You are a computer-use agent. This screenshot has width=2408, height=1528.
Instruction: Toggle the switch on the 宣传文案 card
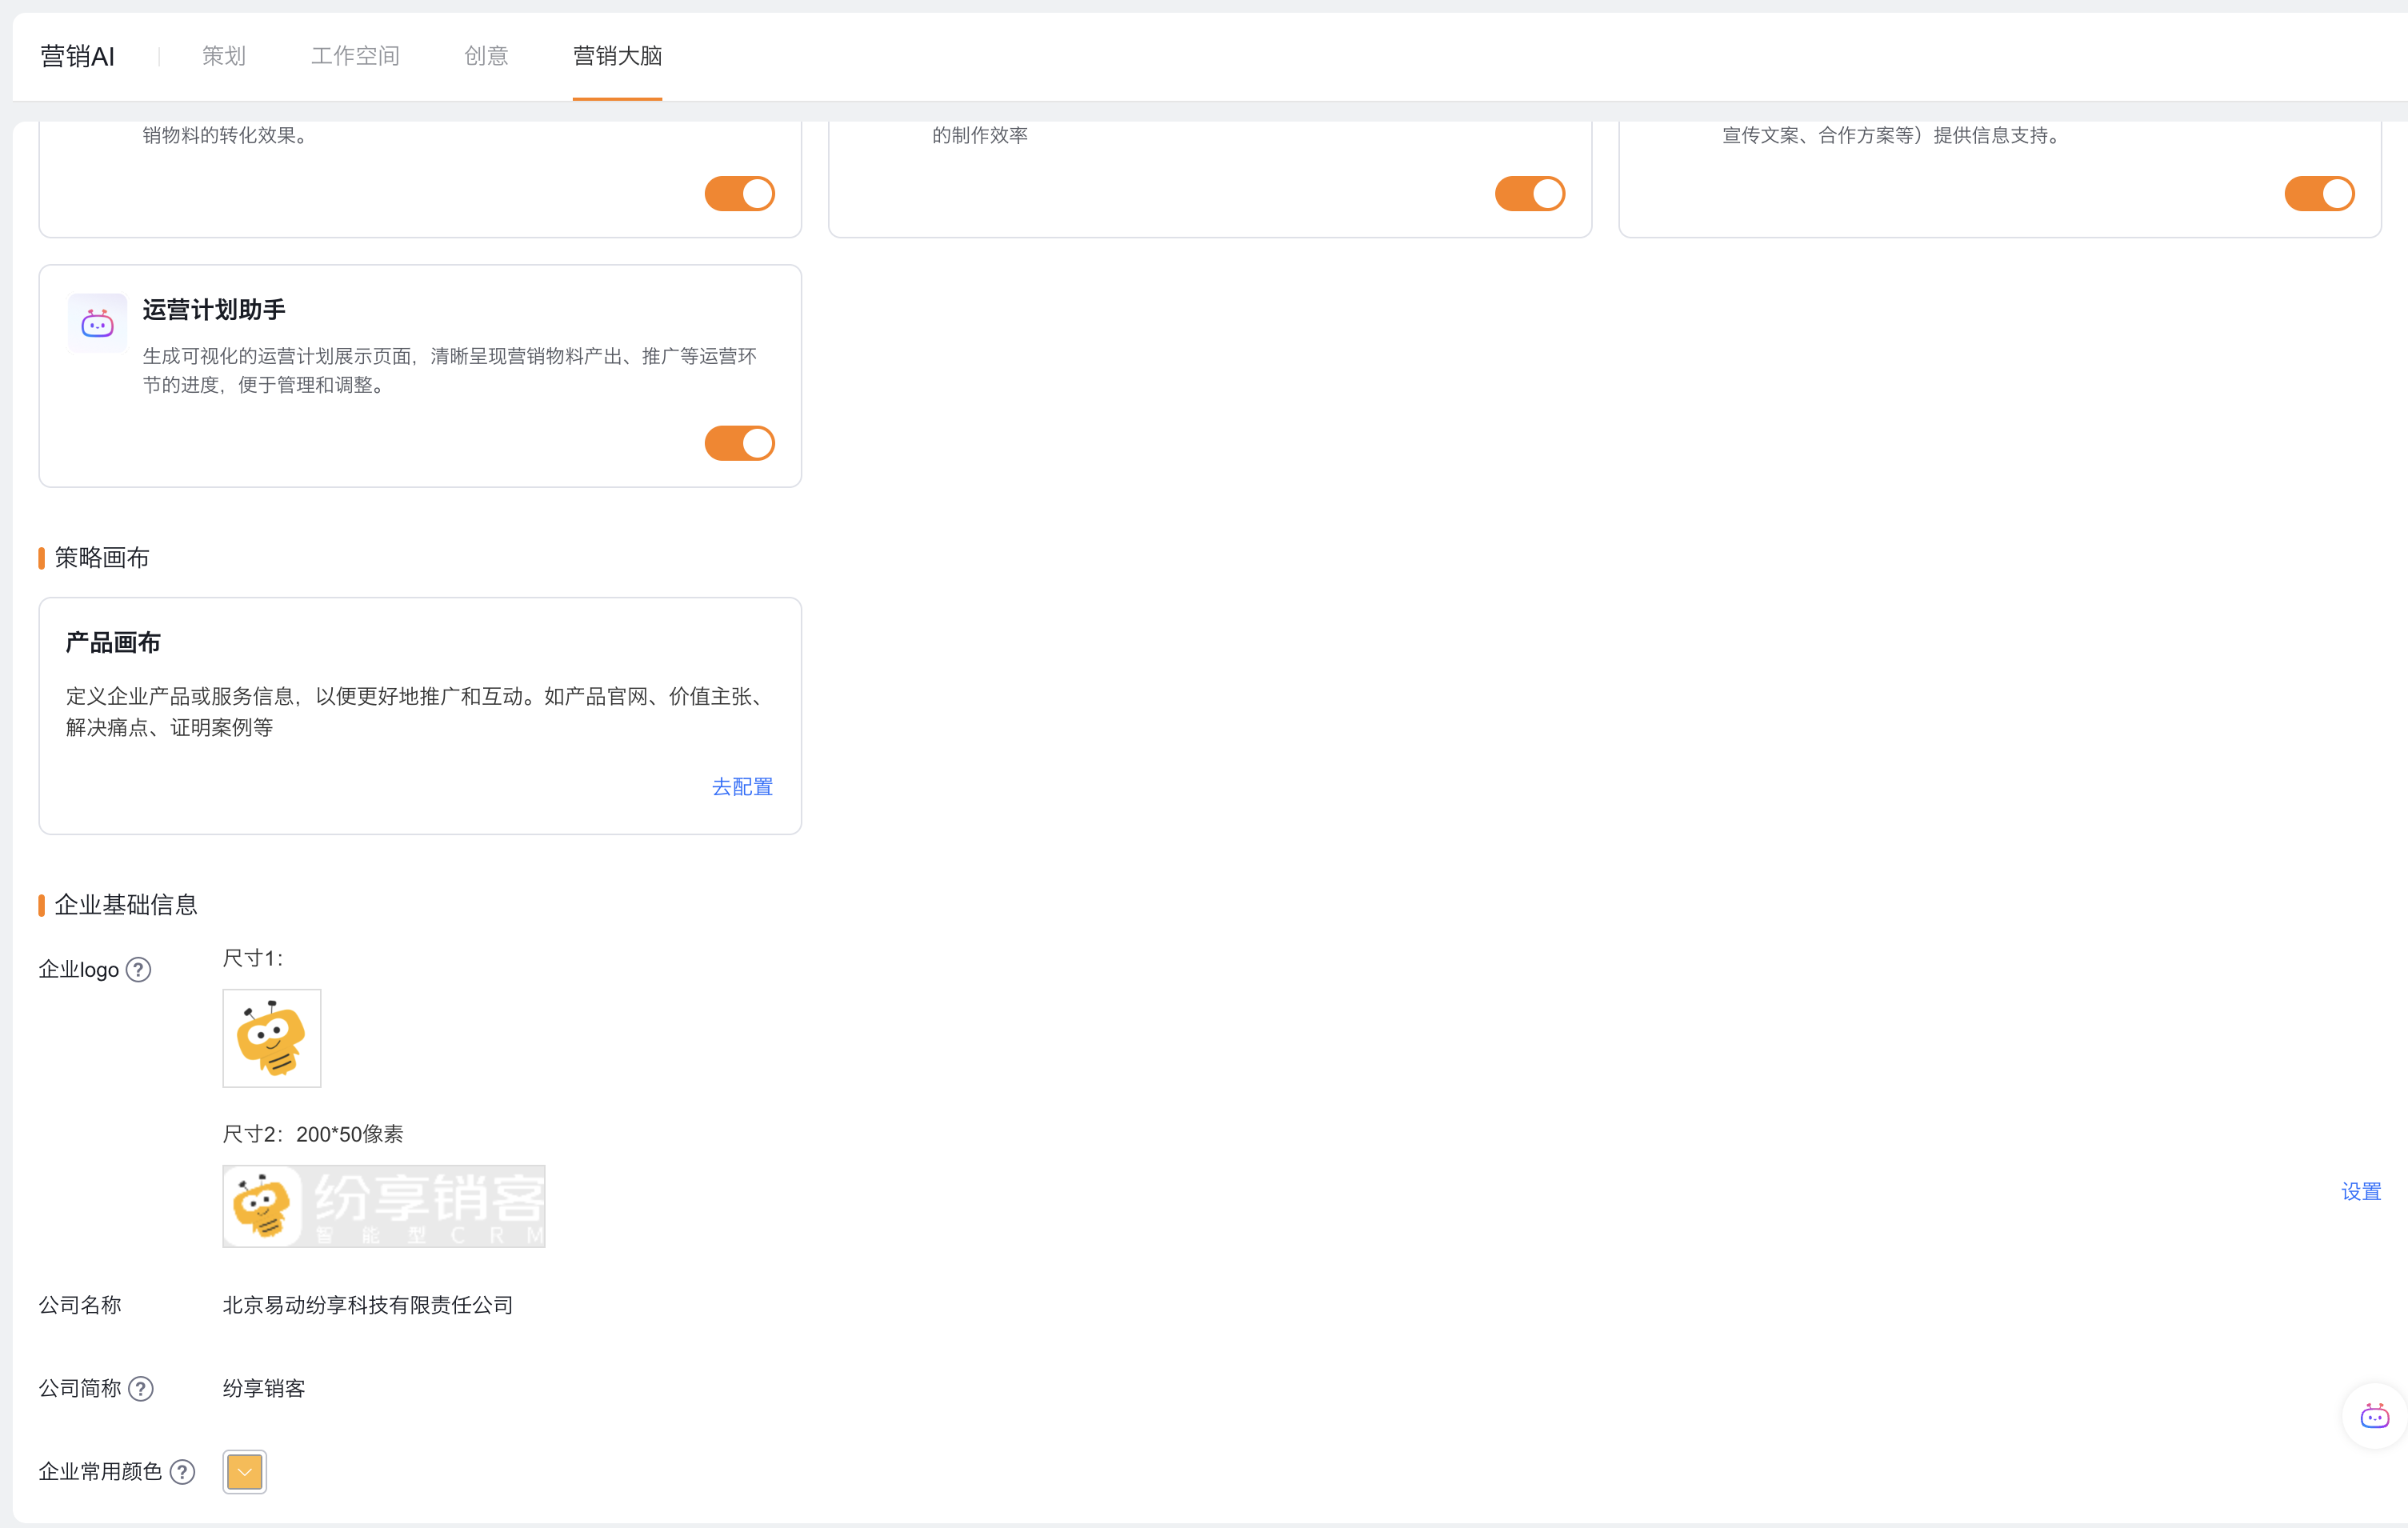(2319, 194)
